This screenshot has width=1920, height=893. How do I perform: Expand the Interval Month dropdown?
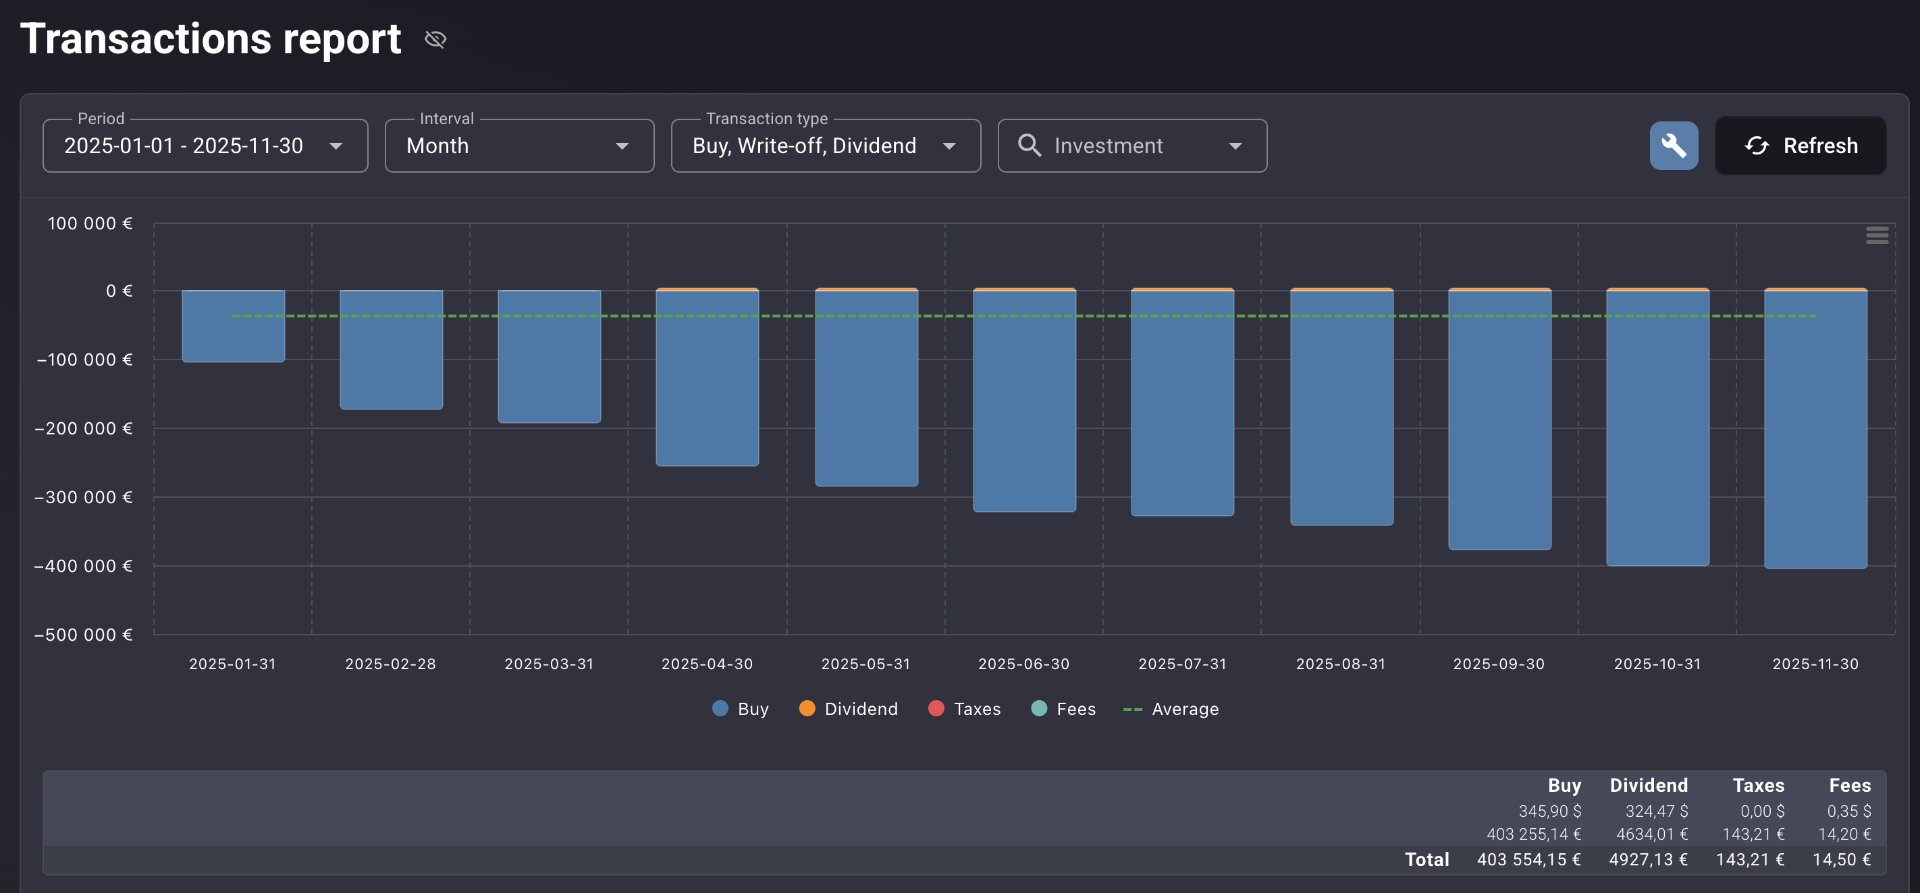click(x=519, y=146)
